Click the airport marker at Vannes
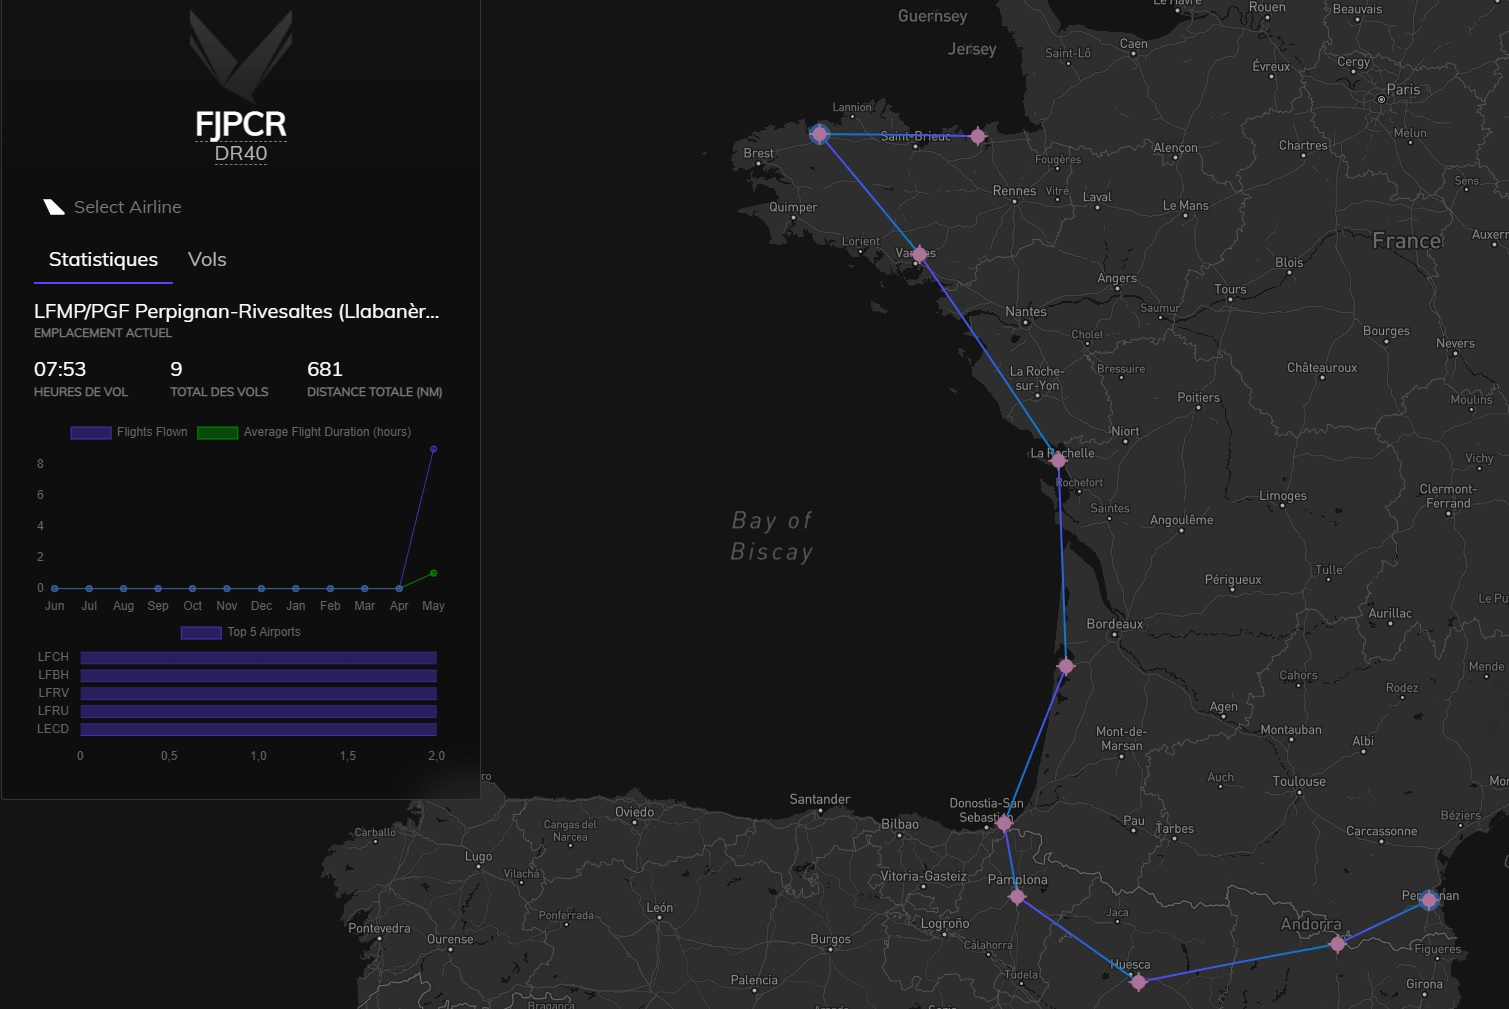Image resolution: width=1509 pixels, height=1009 pixels. pos(919,255)
